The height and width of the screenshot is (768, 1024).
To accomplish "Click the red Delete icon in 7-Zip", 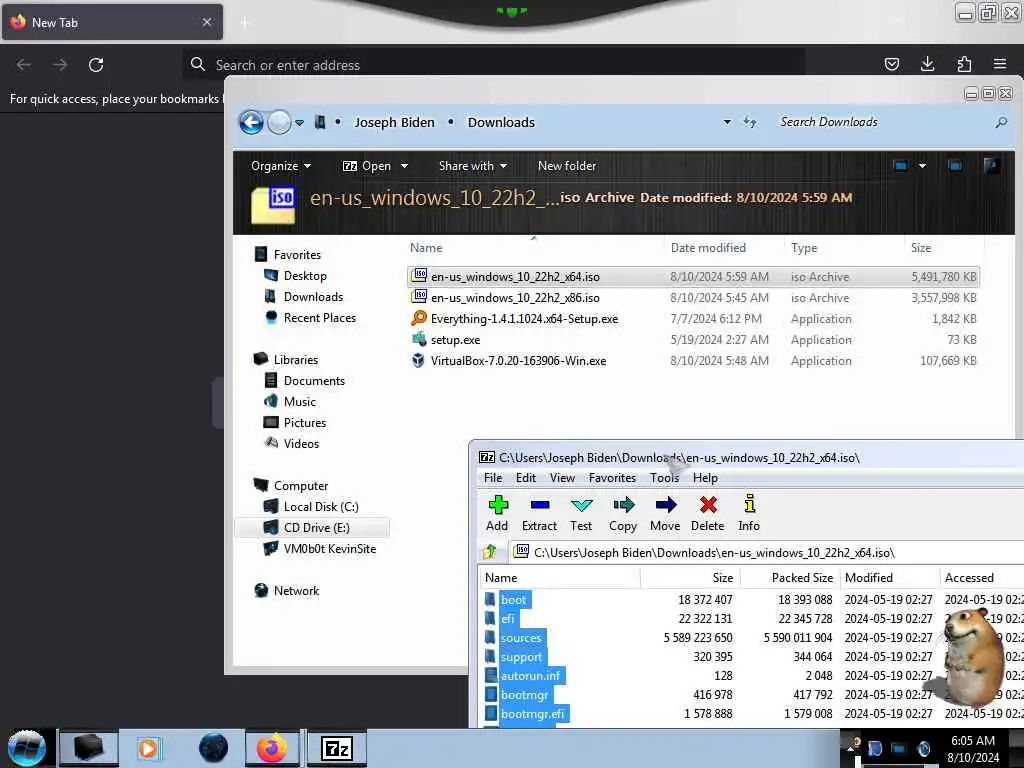I will (x=708, y=513).
